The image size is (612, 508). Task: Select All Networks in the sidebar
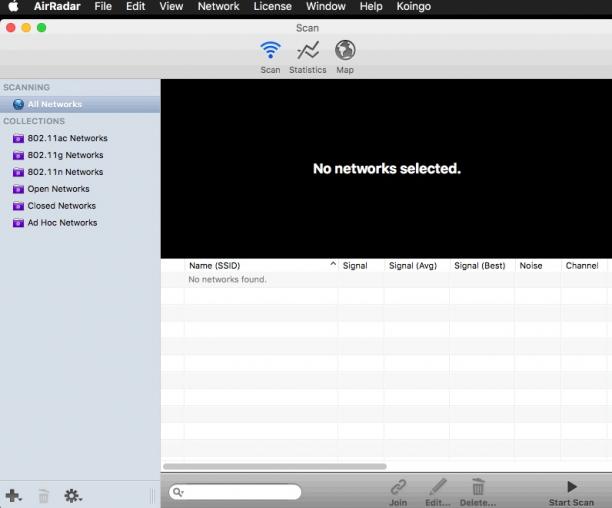pos(80,105)
